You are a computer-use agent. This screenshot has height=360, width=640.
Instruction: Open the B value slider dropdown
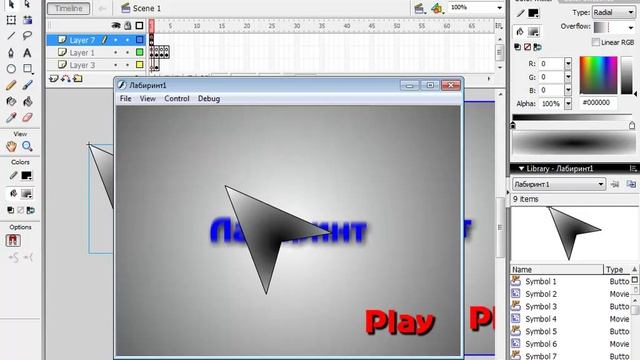coord(568,90)
